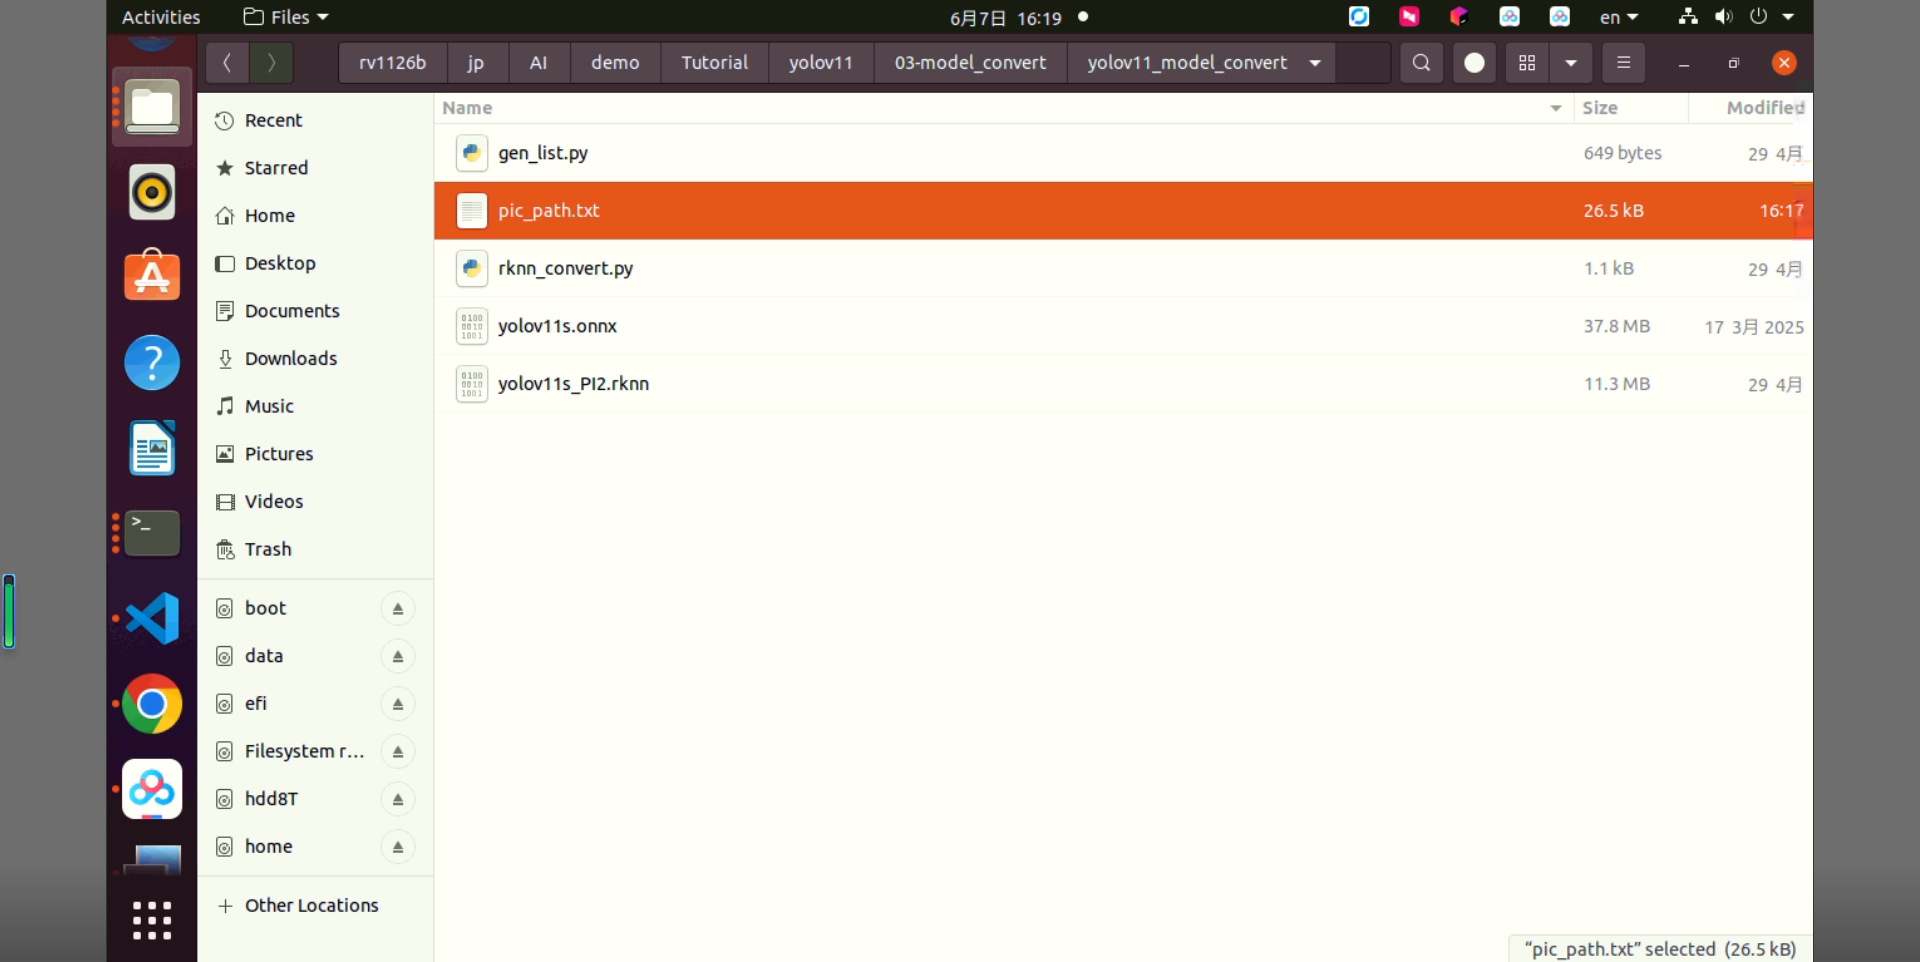Navigate to Tutorial path segment
The height and width of the screenshot is (962, 1920).
pos(715,63)
